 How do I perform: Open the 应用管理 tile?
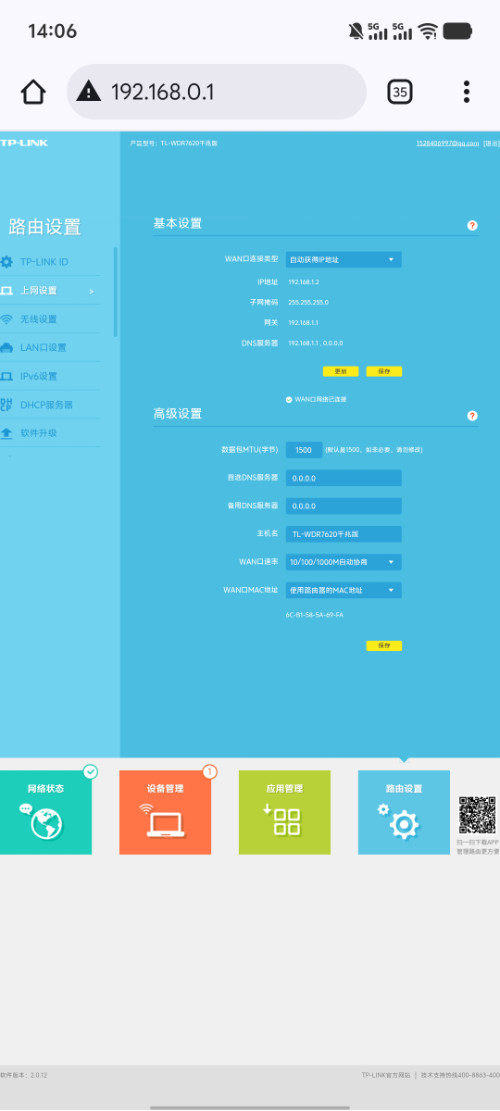(x=285, y=812)
